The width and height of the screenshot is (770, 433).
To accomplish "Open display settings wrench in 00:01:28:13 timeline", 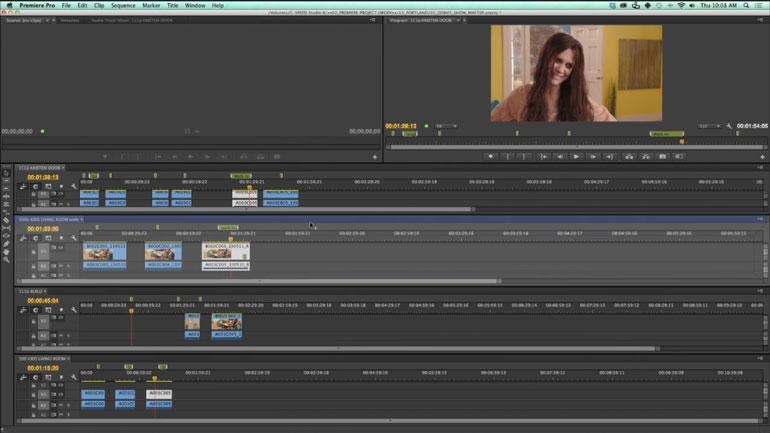I will click(x=74, y=187).
